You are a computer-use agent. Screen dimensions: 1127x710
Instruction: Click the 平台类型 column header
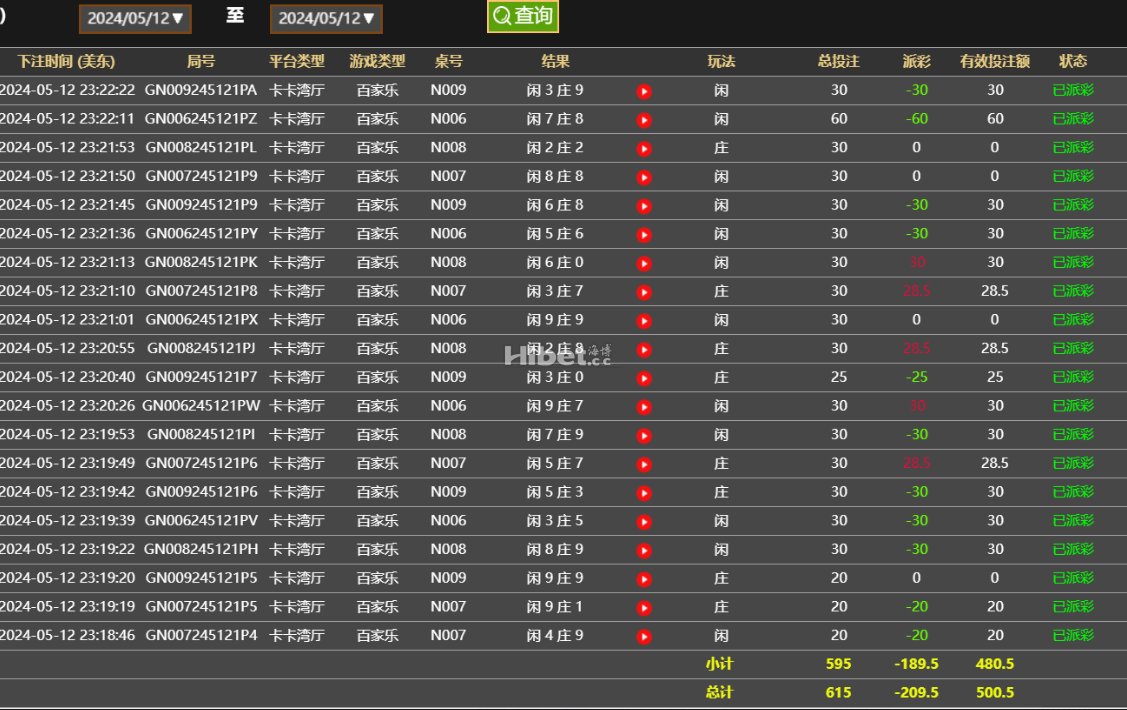tap(297, 62)
